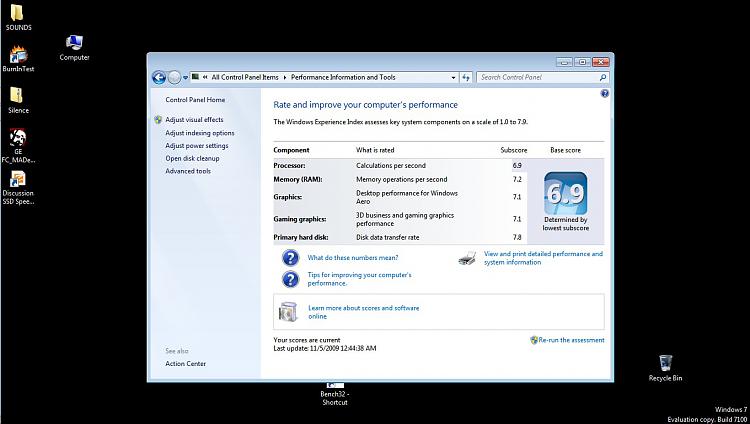Open Advanced tools link

(188, 171)
